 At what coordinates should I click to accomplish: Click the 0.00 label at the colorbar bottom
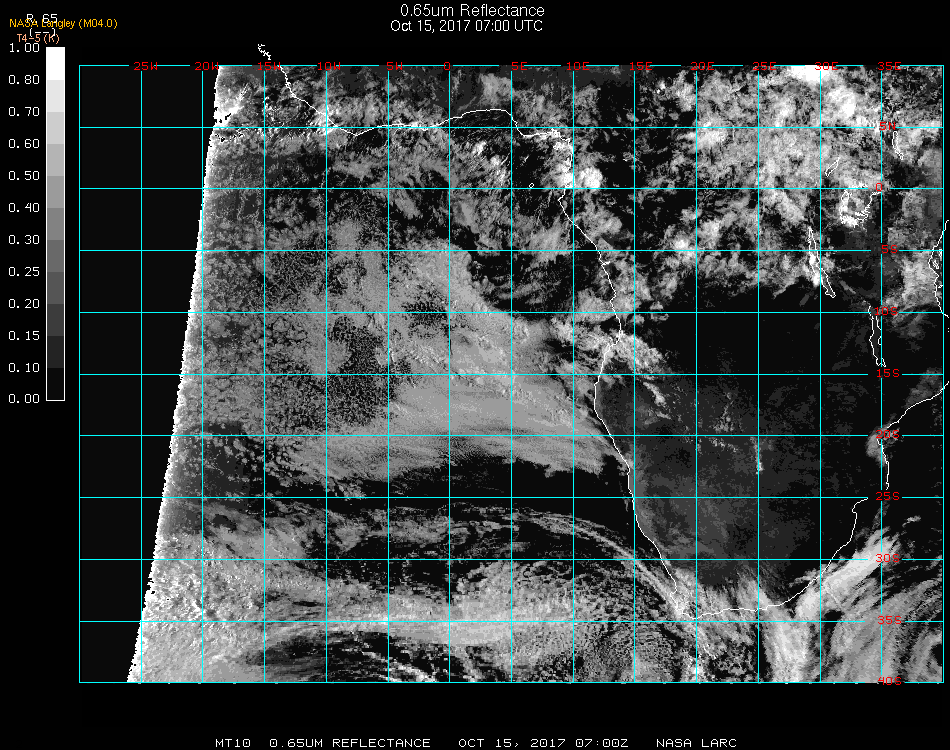tap(23, 399)
